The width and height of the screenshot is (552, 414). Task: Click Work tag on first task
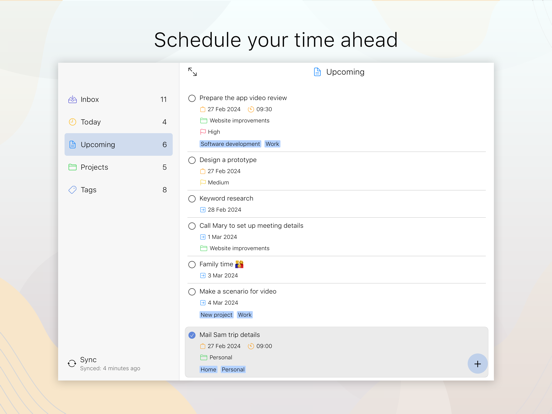pos(272,144)
